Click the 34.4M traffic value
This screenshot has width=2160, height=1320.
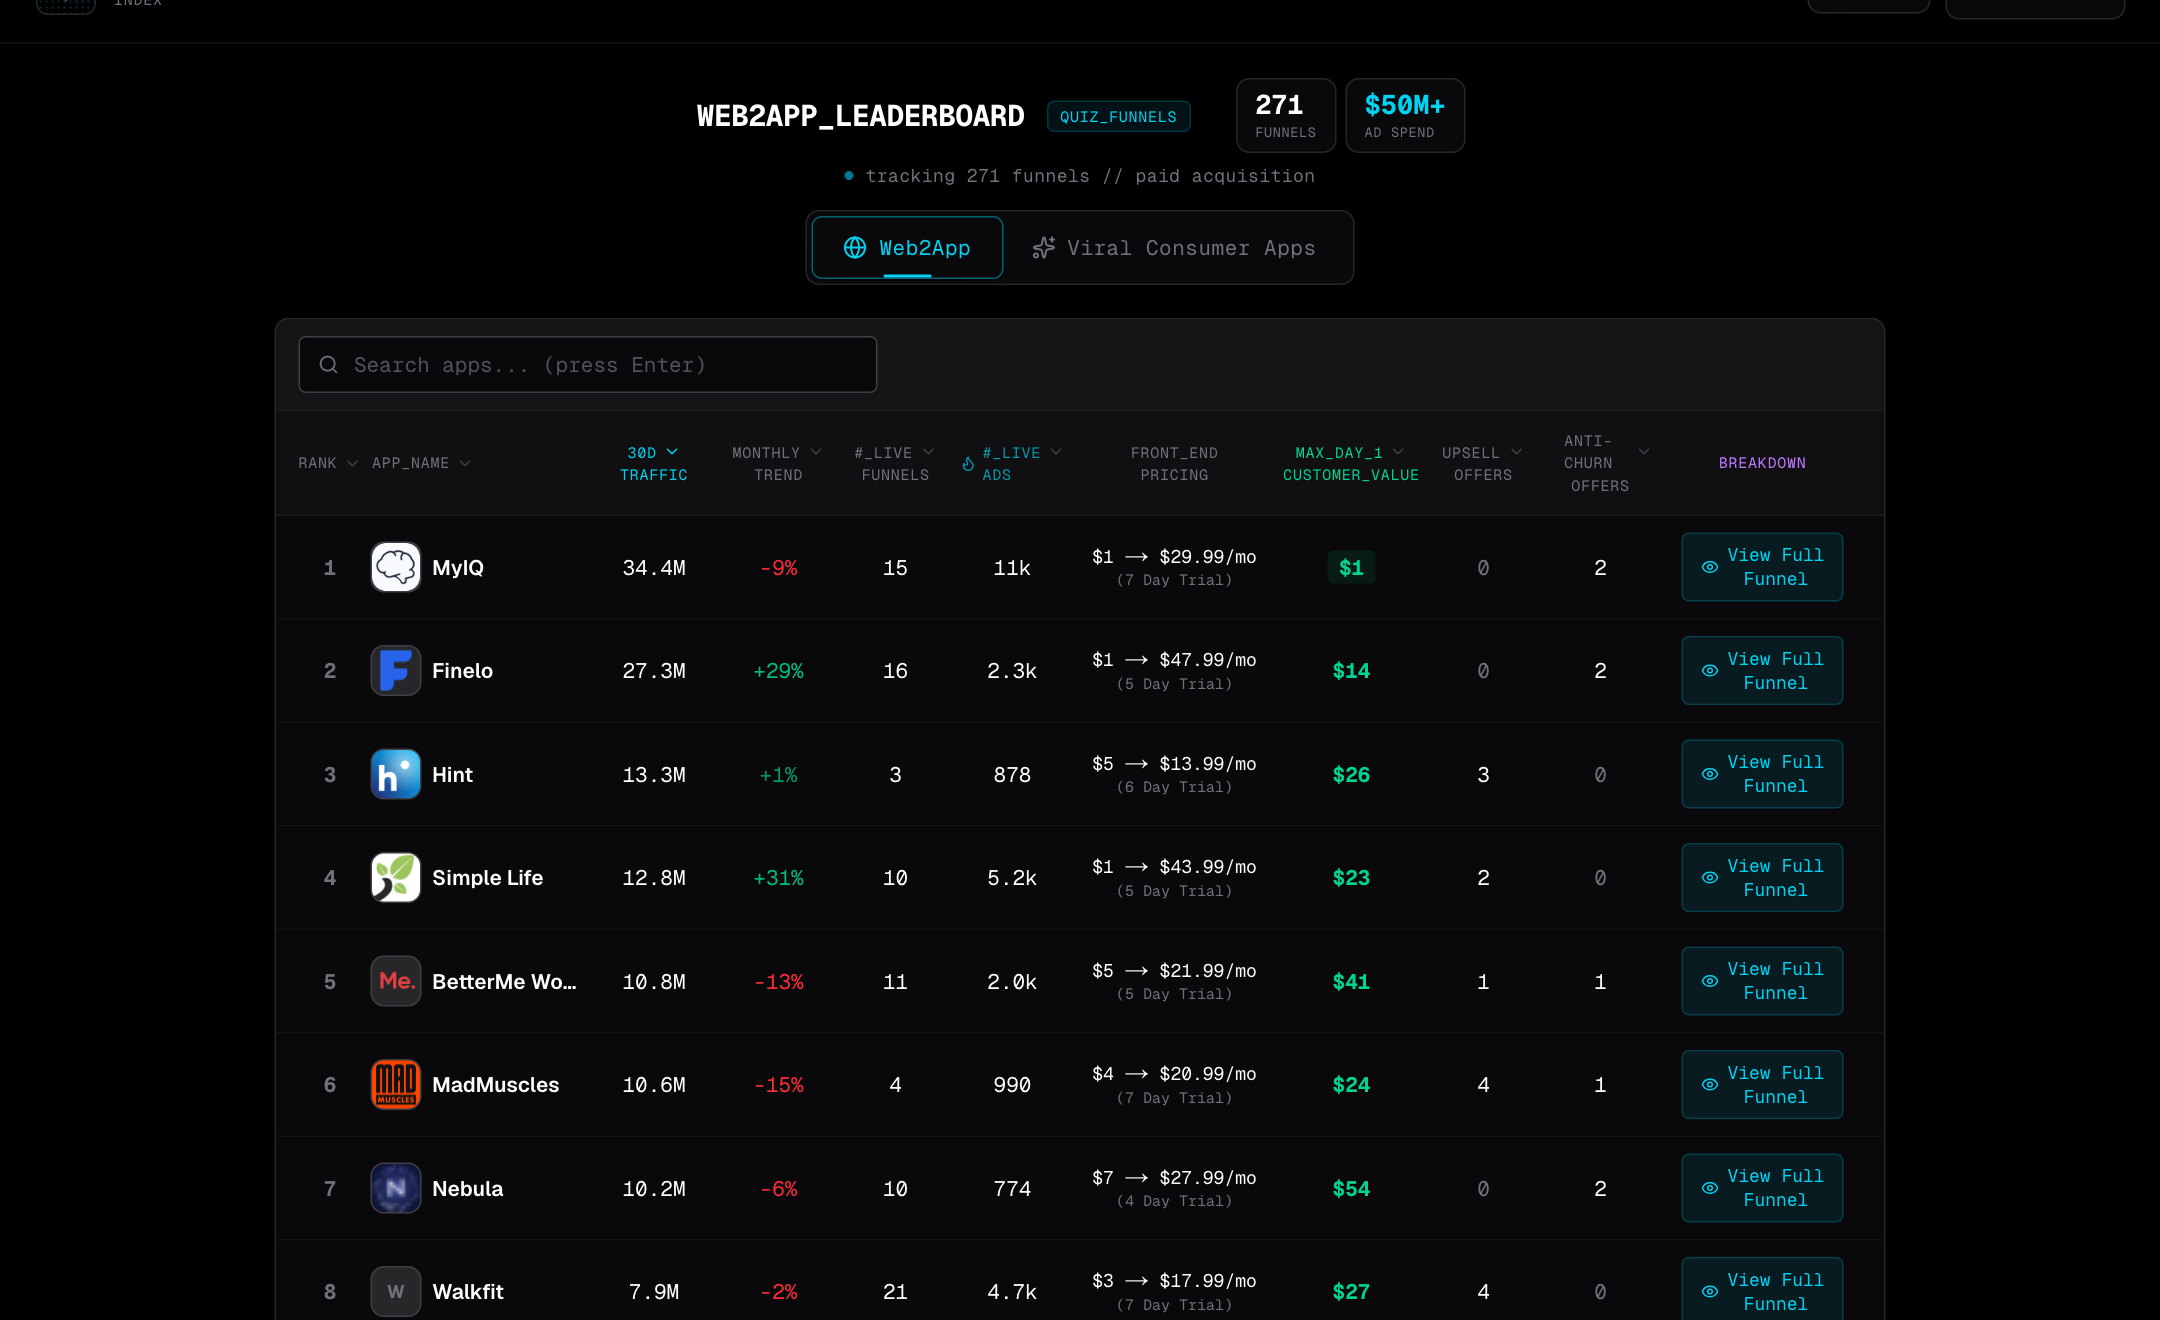654,568
